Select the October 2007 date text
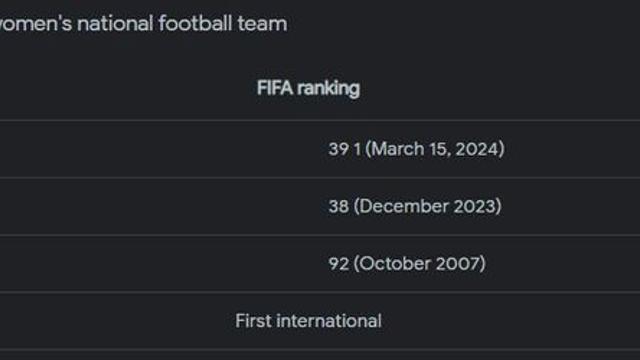 coord(420,263)
